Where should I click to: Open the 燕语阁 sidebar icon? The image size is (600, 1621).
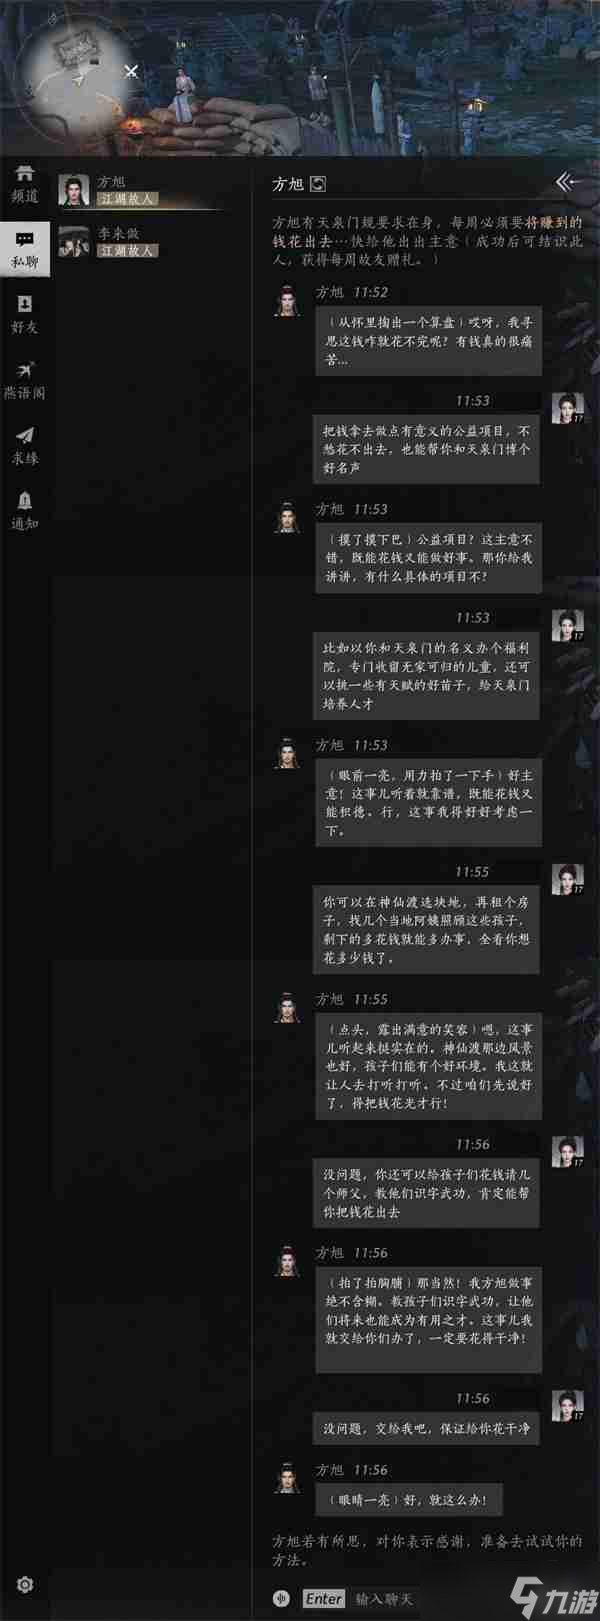tap(24, 380)
